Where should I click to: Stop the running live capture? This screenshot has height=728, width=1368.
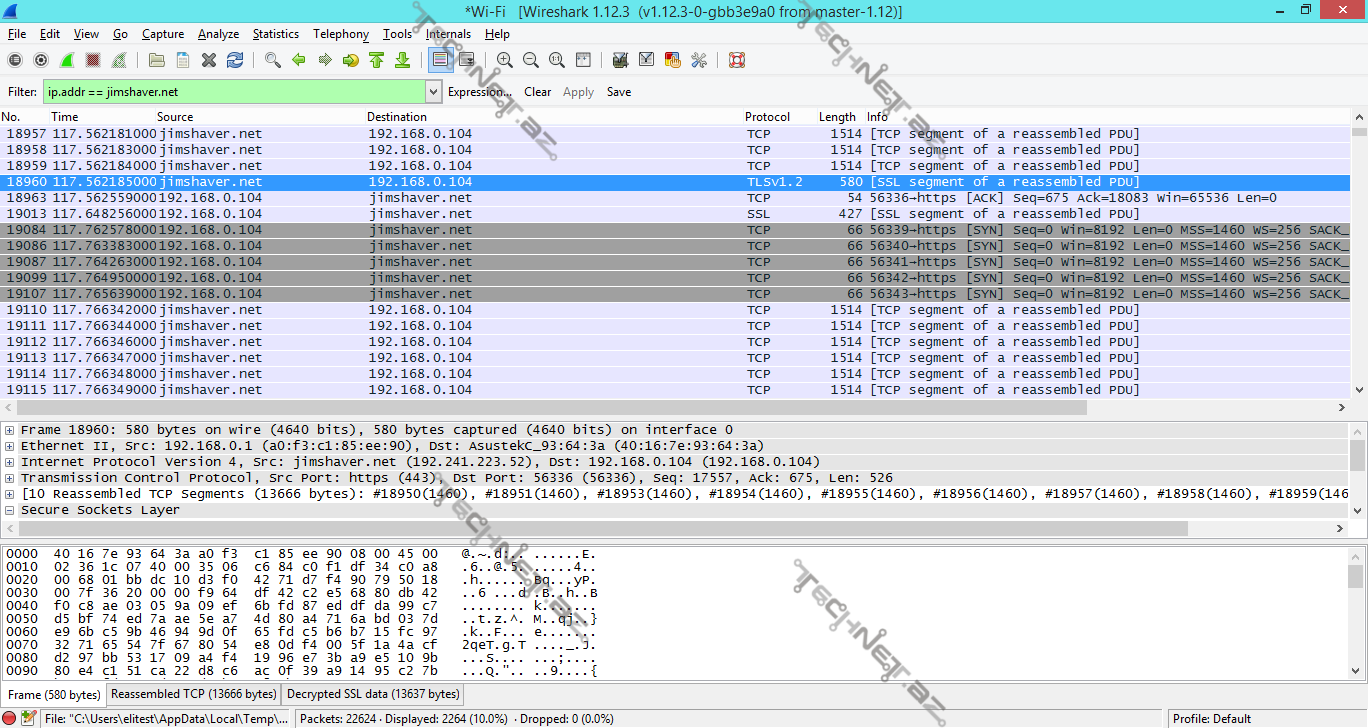coord(93,60)
